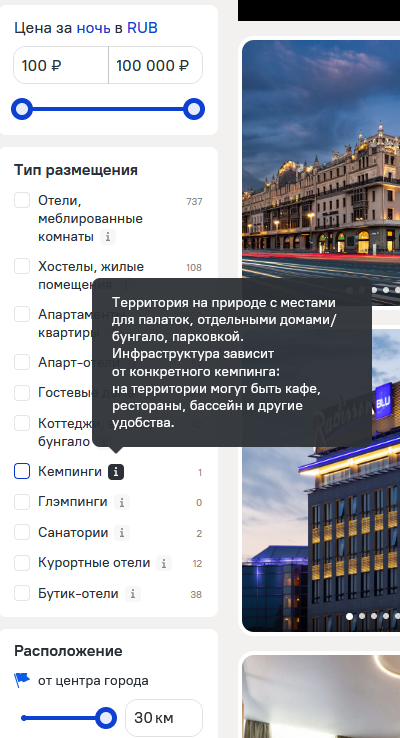Click info icon next to Бутик-отели
This screenshot has width=400, height=738.
click(x=133, y=594)
